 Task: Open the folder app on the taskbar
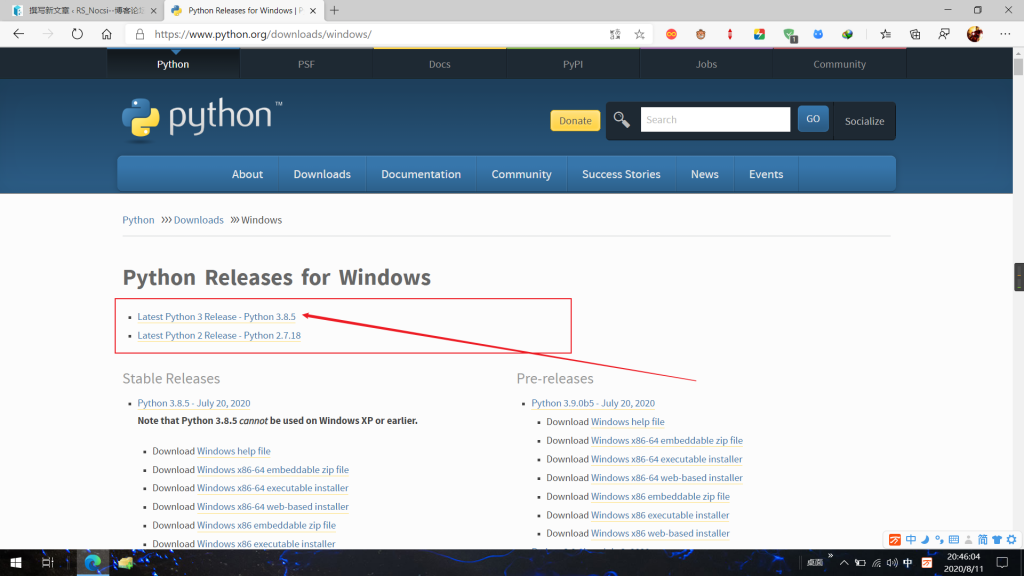click(x=125, y=562)
